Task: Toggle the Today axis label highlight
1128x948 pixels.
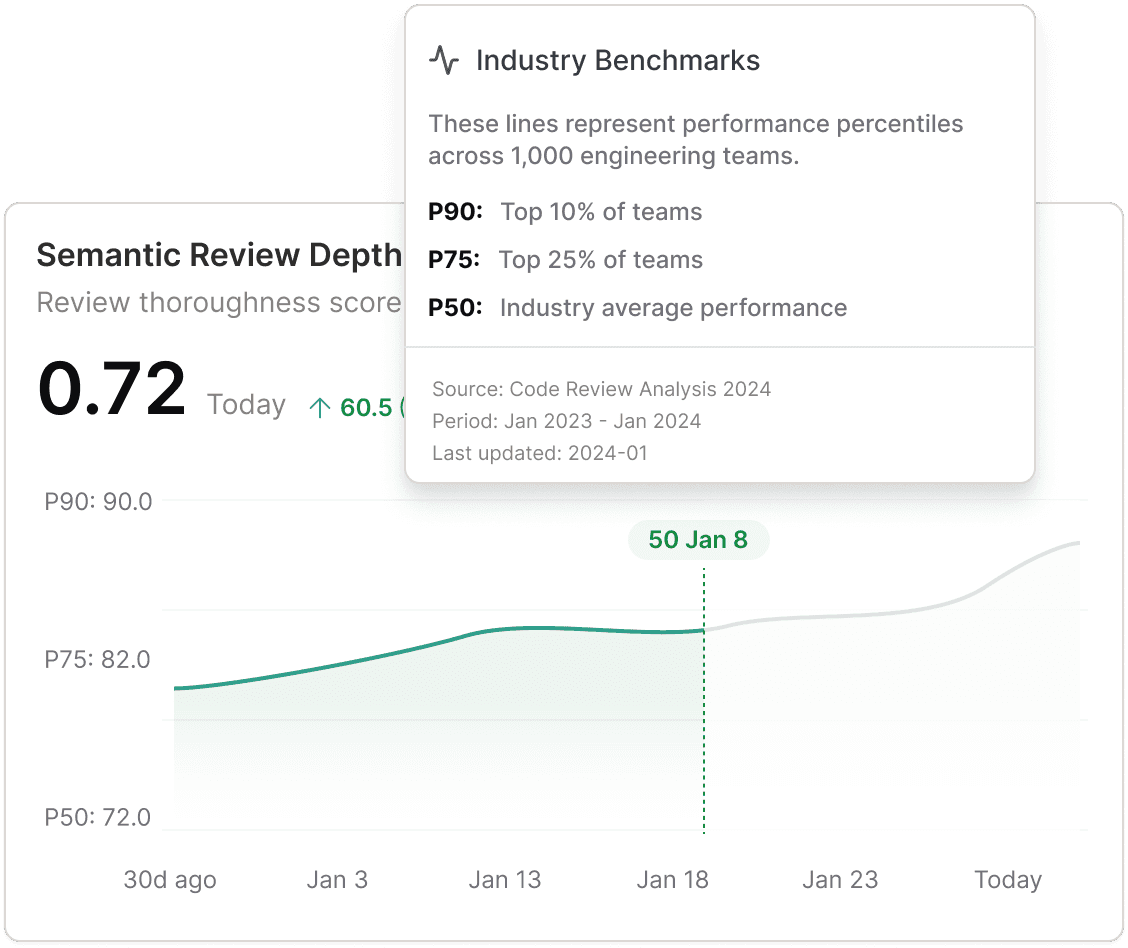Action: coord(1007,879)
